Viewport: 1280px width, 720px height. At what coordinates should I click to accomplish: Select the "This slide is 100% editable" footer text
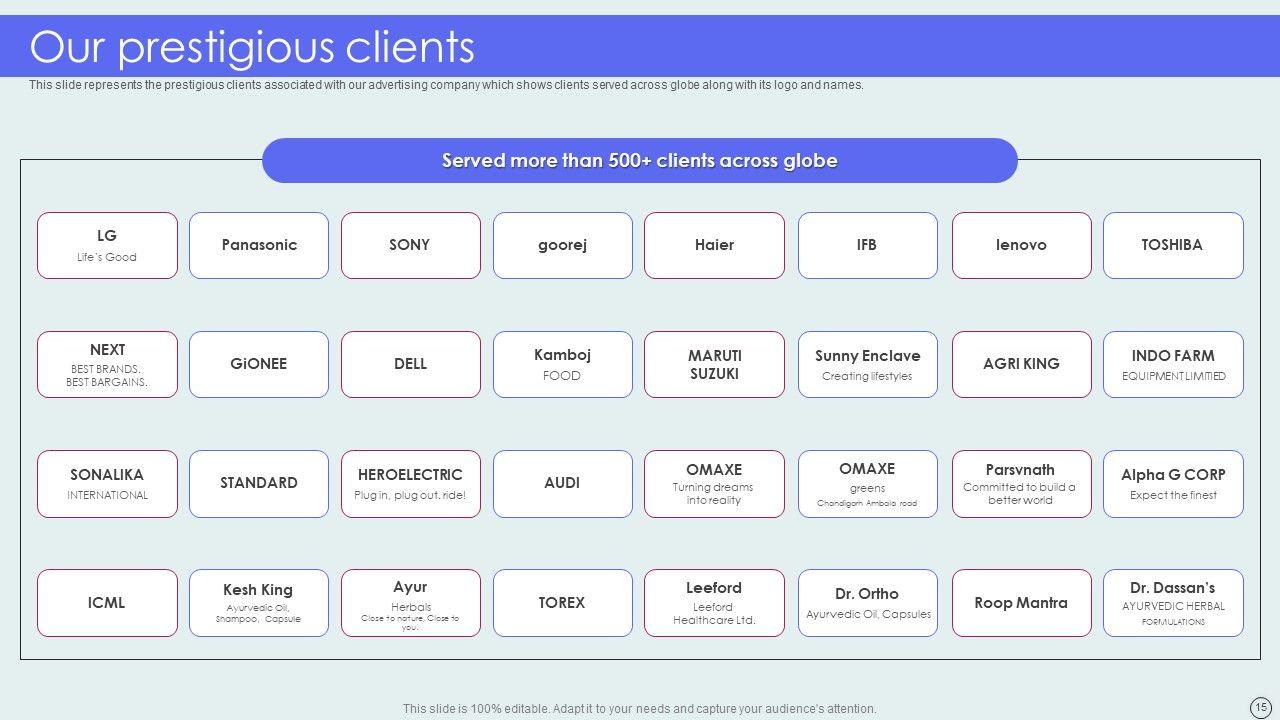coord(640,709)
